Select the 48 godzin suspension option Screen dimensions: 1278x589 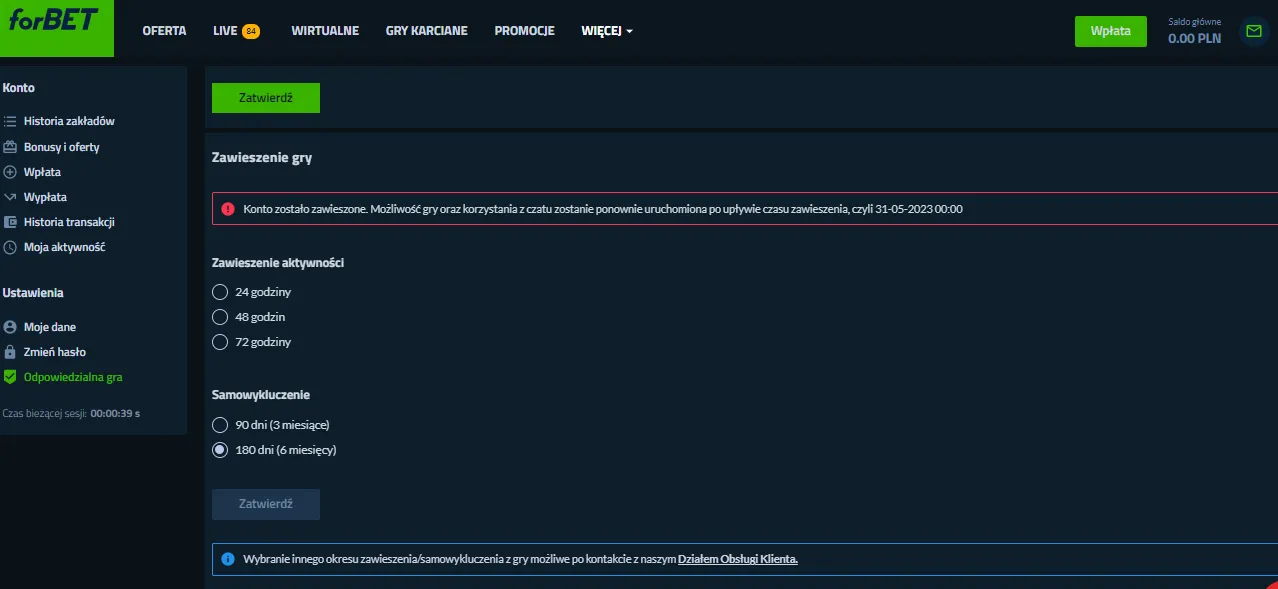pos(220,317)
